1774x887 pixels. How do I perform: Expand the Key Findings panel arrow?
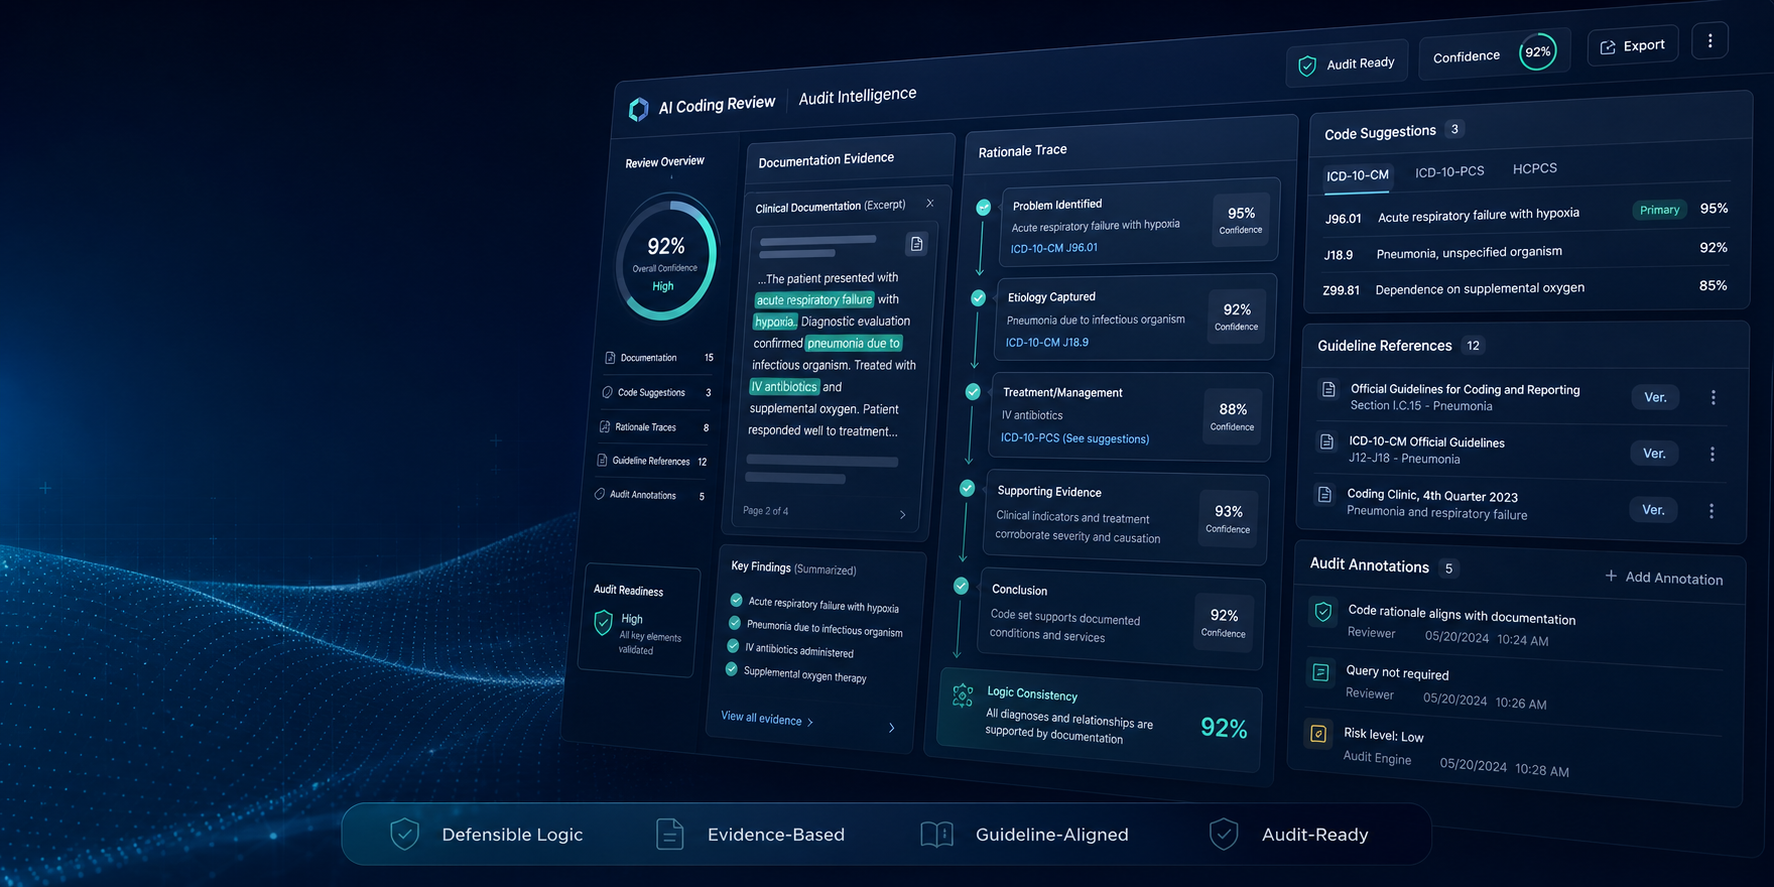coord(892,728)
